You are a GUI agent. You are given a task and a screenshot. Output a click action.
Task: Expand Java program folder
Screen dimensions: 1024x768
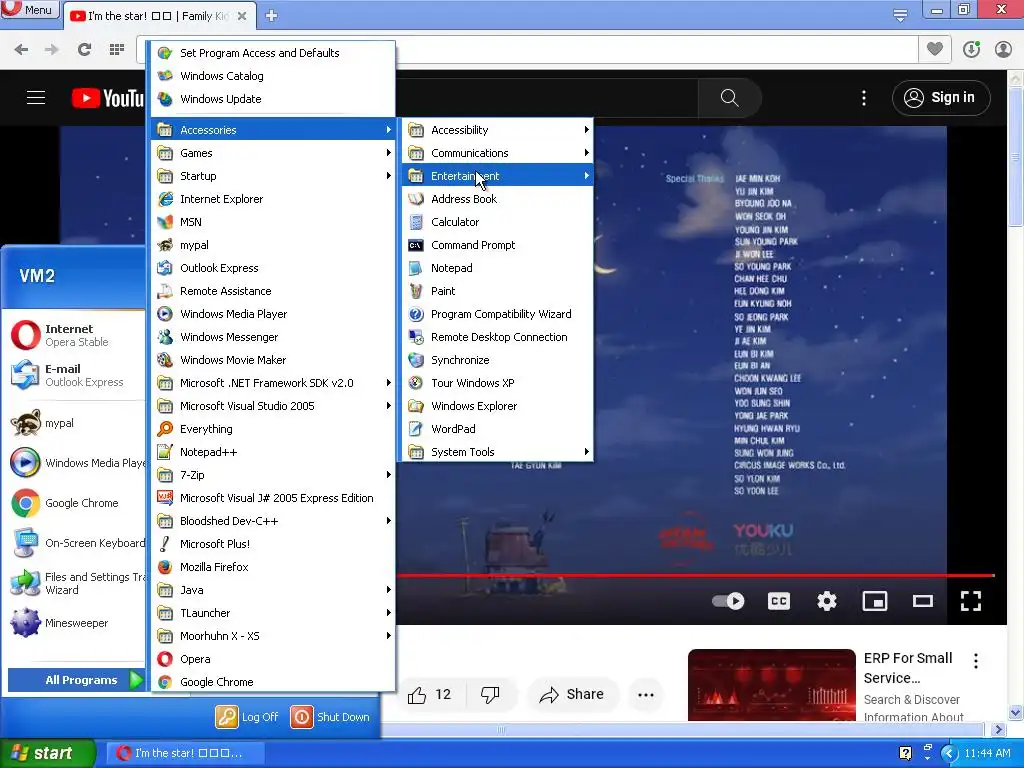[x=273, y=590]
